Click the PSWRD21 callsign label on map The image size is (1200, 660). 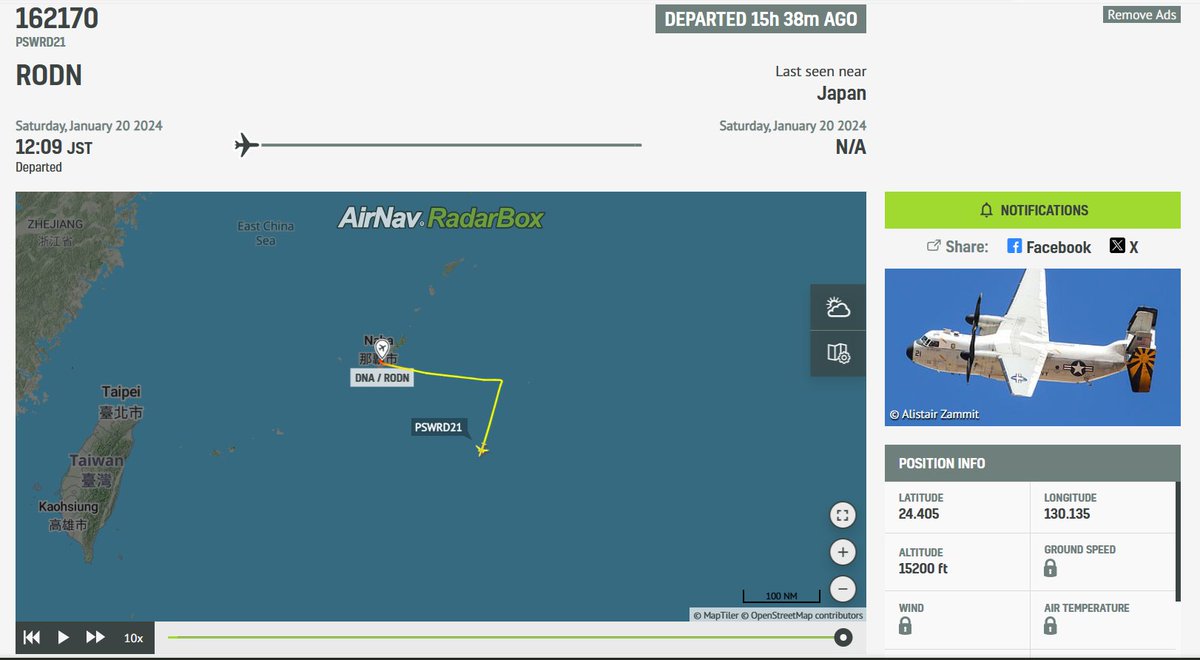coord(439,428)
